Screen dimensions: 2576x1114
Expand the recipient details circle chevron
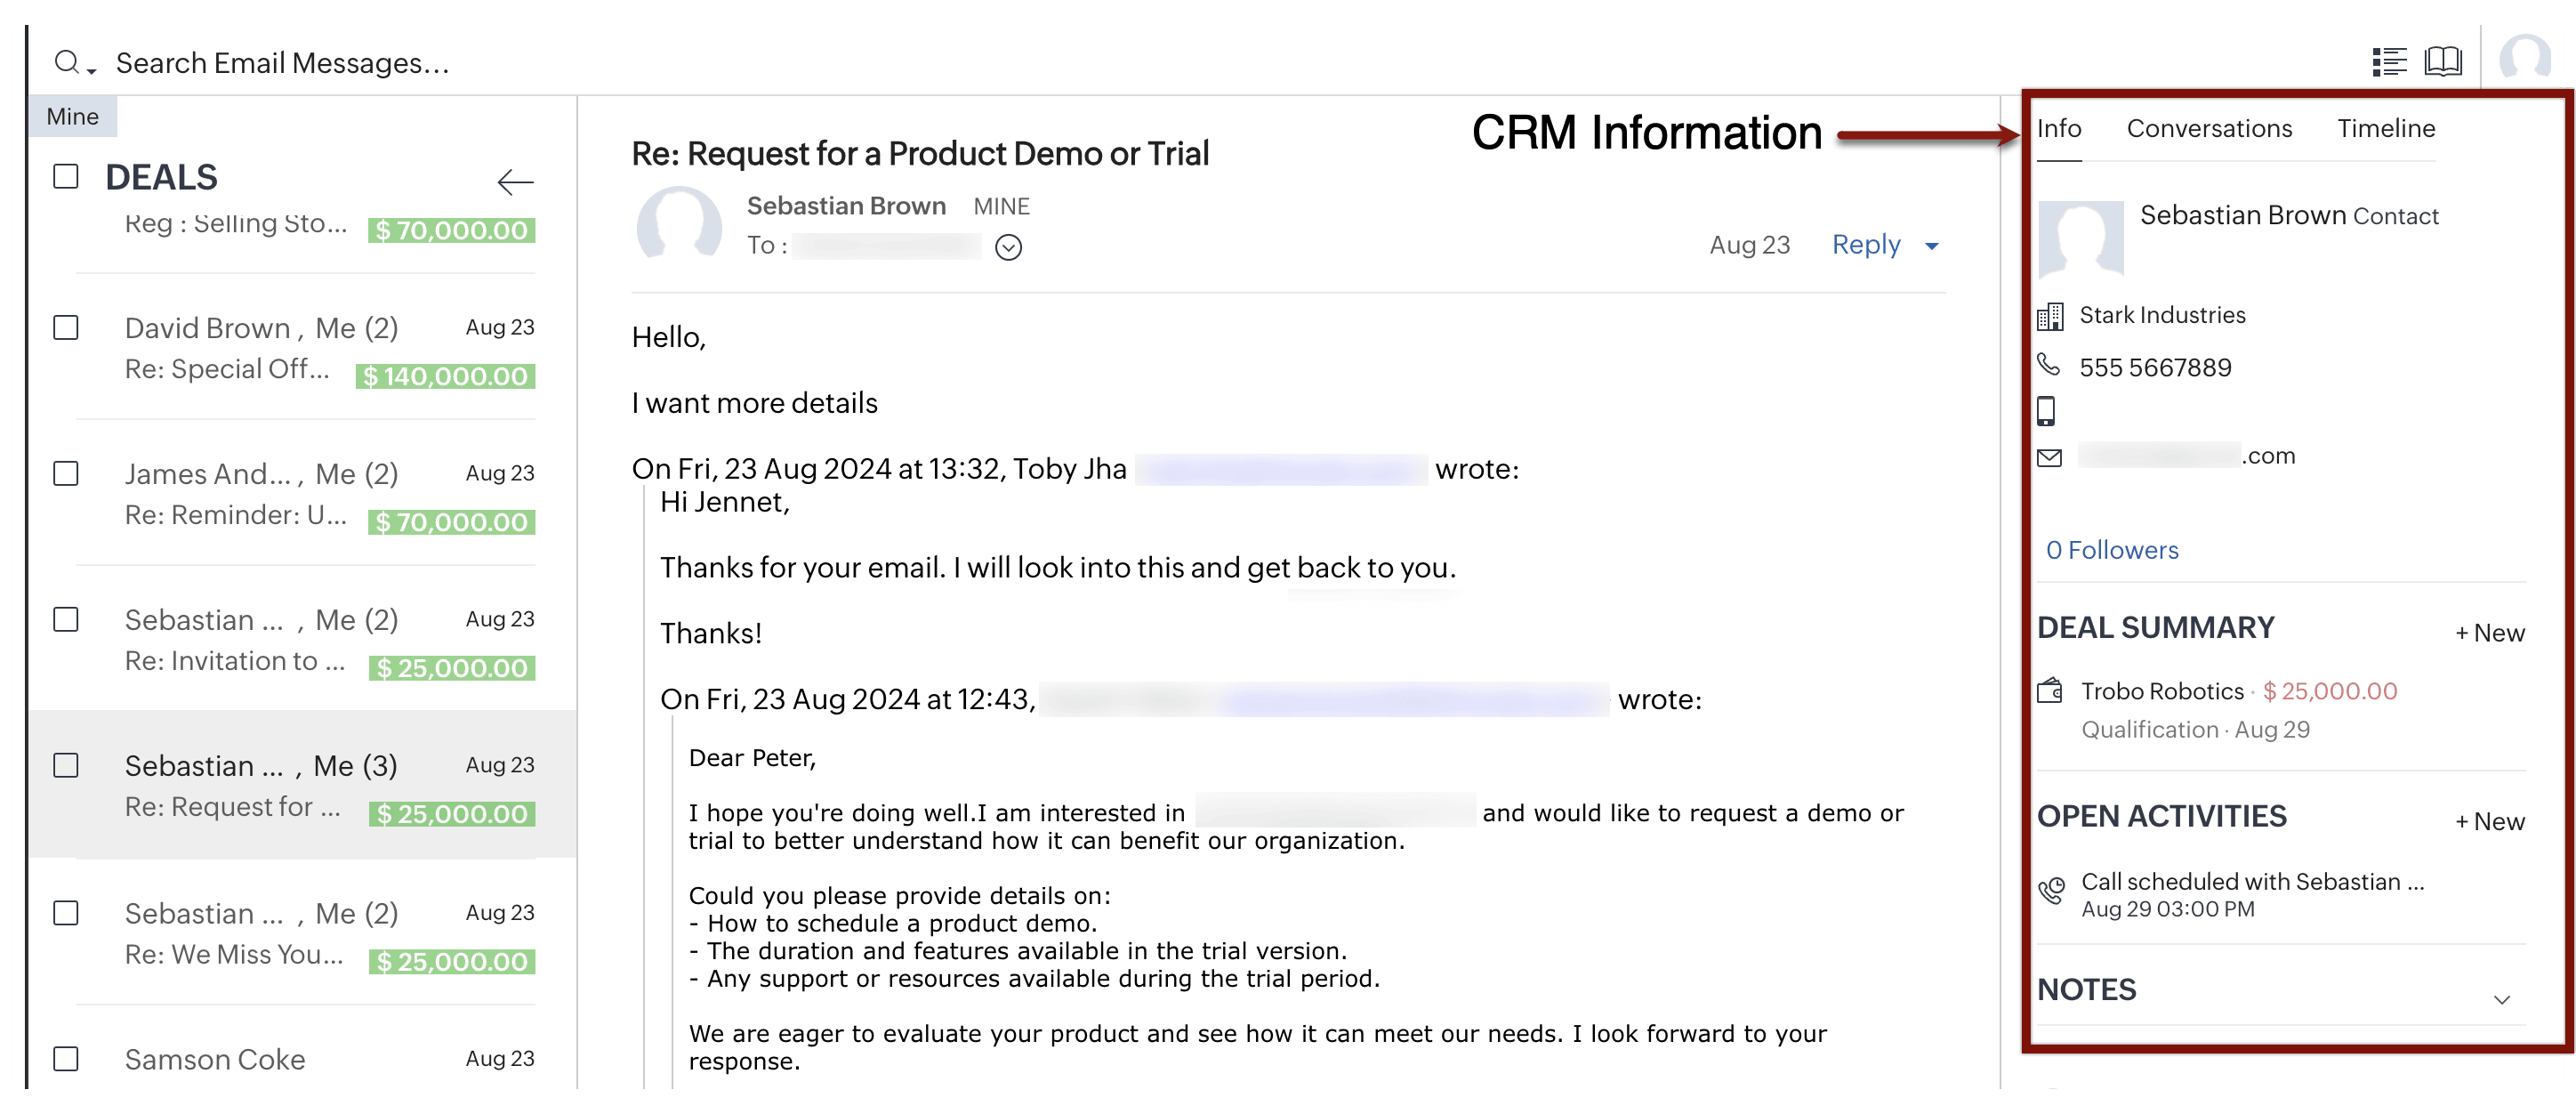pyautogui.click(x=1008, y=247)
